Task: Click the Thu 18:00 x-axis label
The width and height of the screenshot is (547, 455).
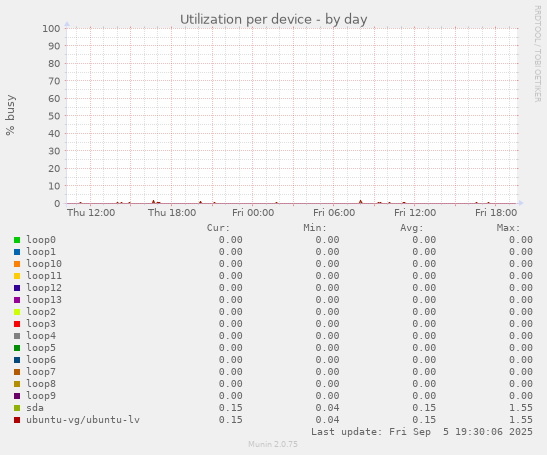Action: 172,212
